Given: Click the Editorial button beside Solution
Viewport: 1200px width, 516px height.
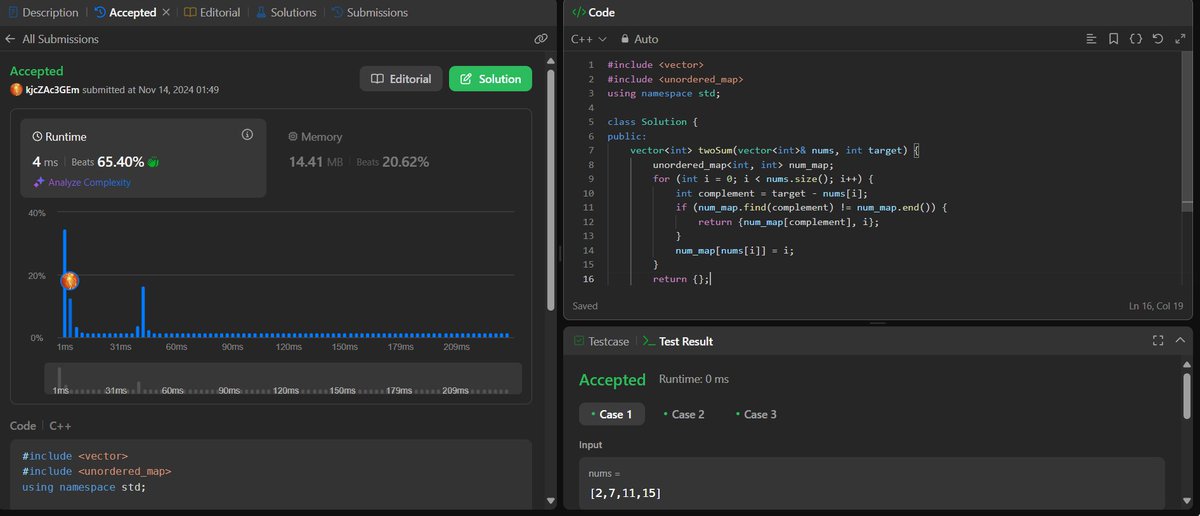Looking at the screenshot, I should [401, 79].
